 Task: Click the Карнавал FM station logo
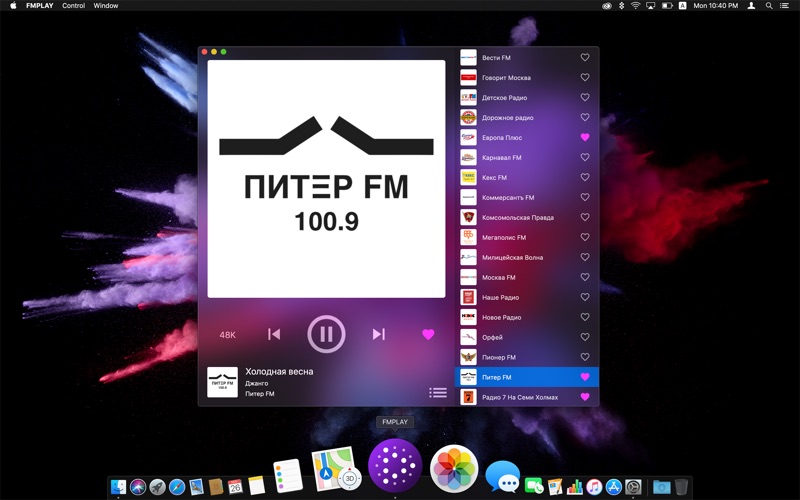[x=468, y=157]
